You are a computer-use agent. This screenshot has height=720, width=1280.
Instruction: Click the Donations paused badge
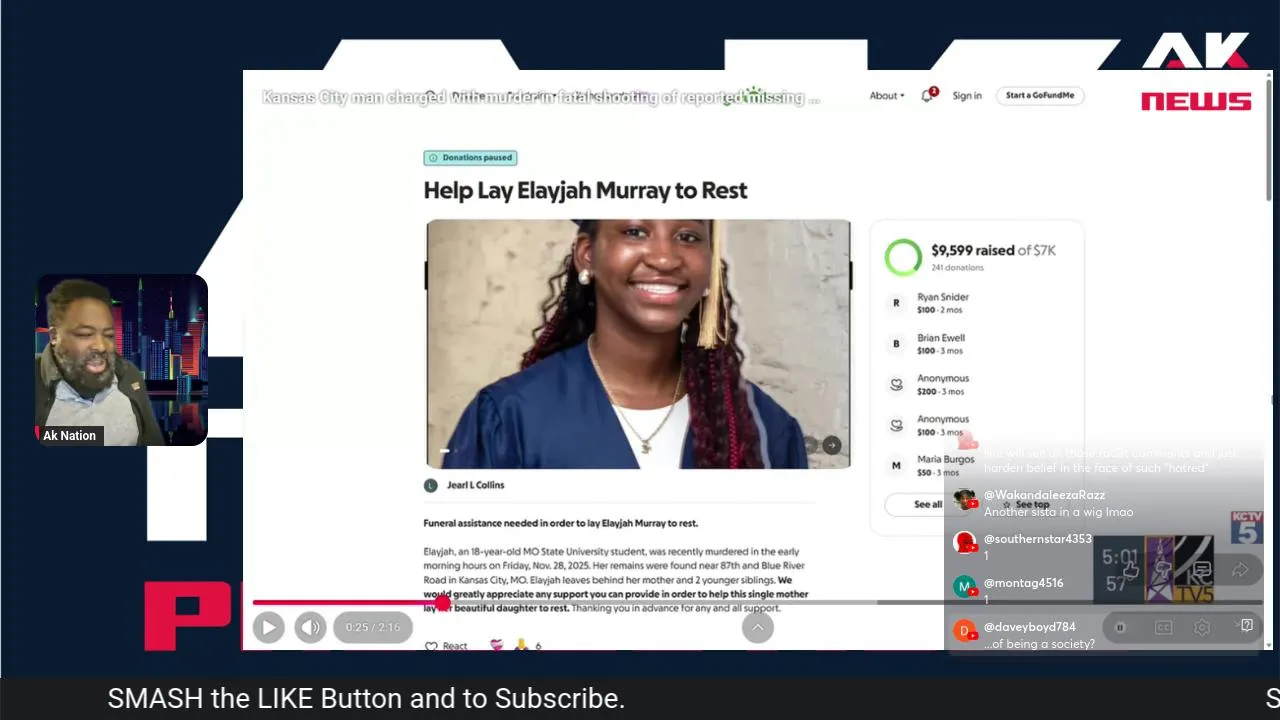coord(470,158)
